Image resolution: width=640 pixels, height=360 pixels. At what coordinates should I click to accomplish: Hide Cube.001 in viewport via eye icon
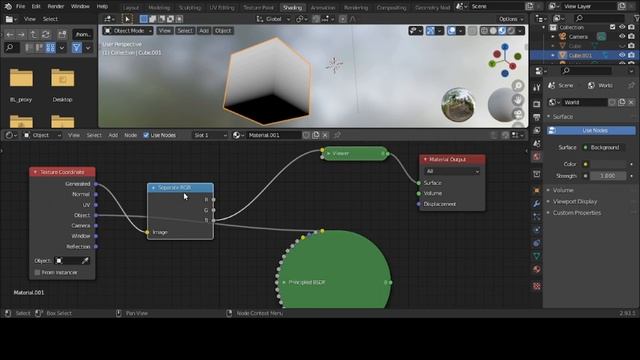622,55
